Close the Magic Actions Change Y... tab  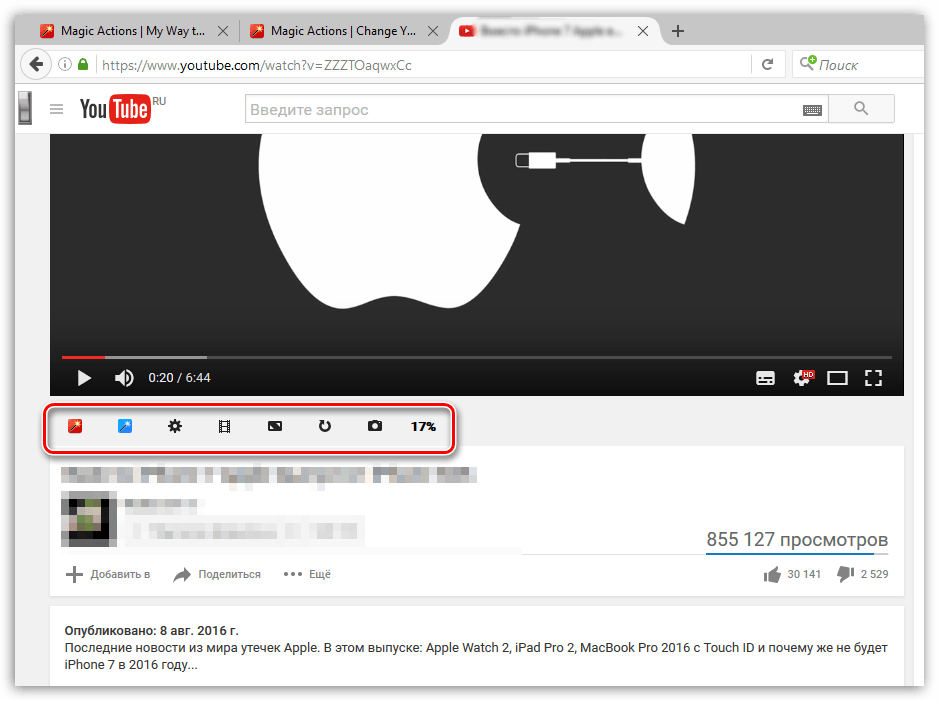[x=433, y=31]
